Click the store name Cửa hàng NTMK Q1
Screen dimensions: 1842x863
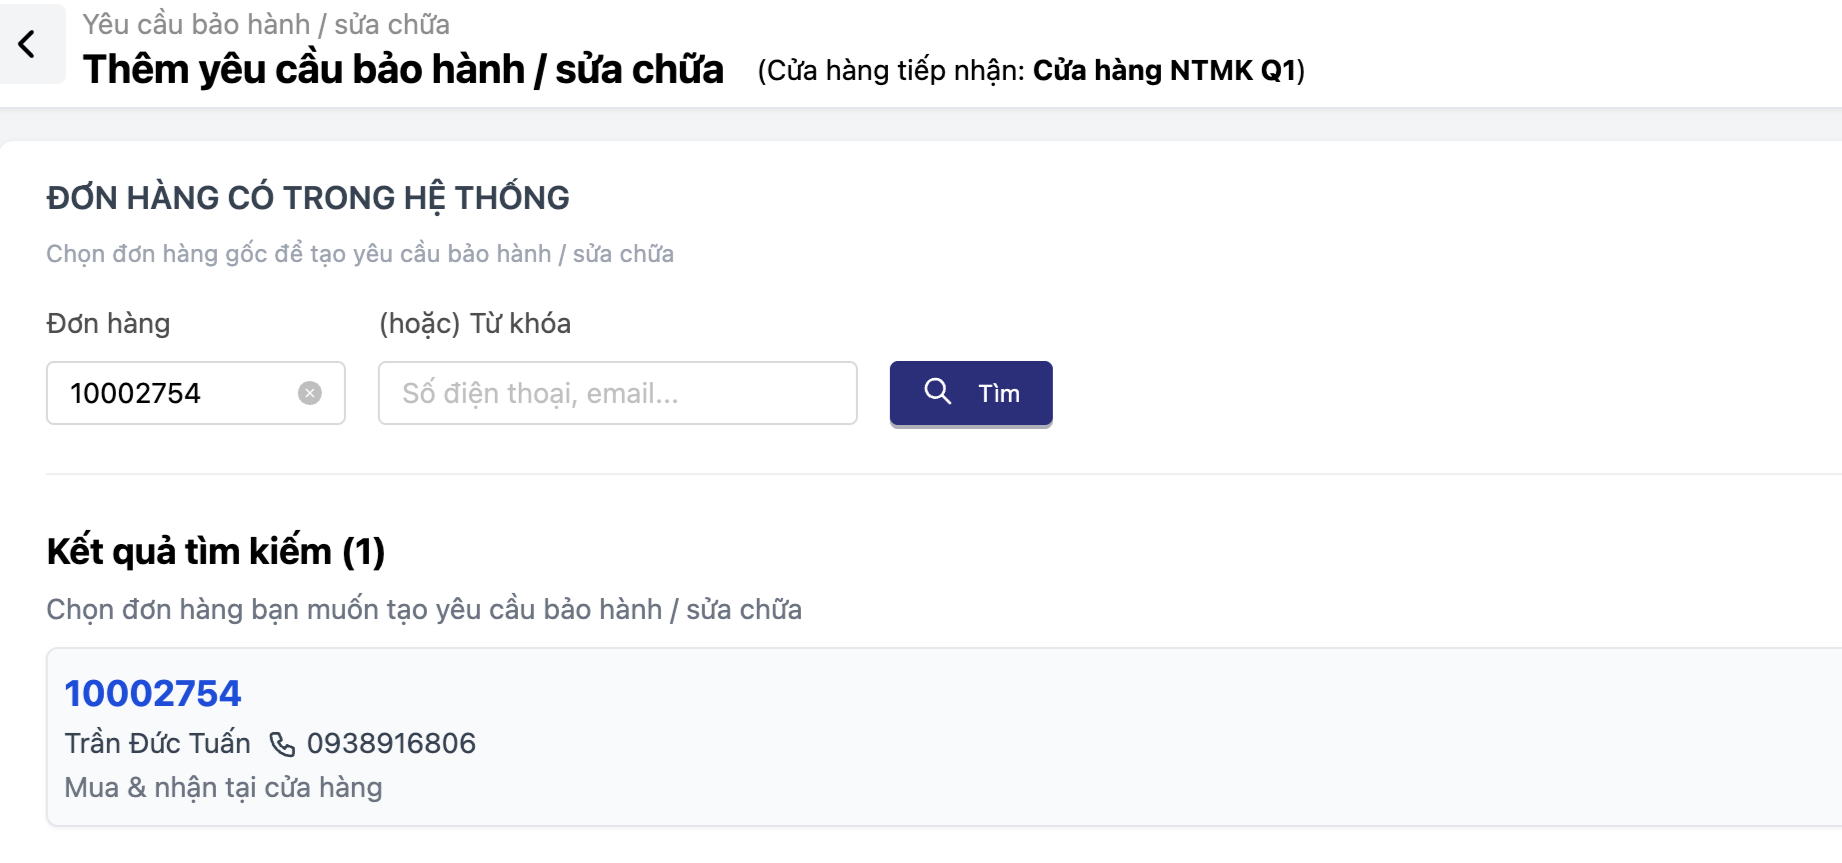coord(1164,70)
